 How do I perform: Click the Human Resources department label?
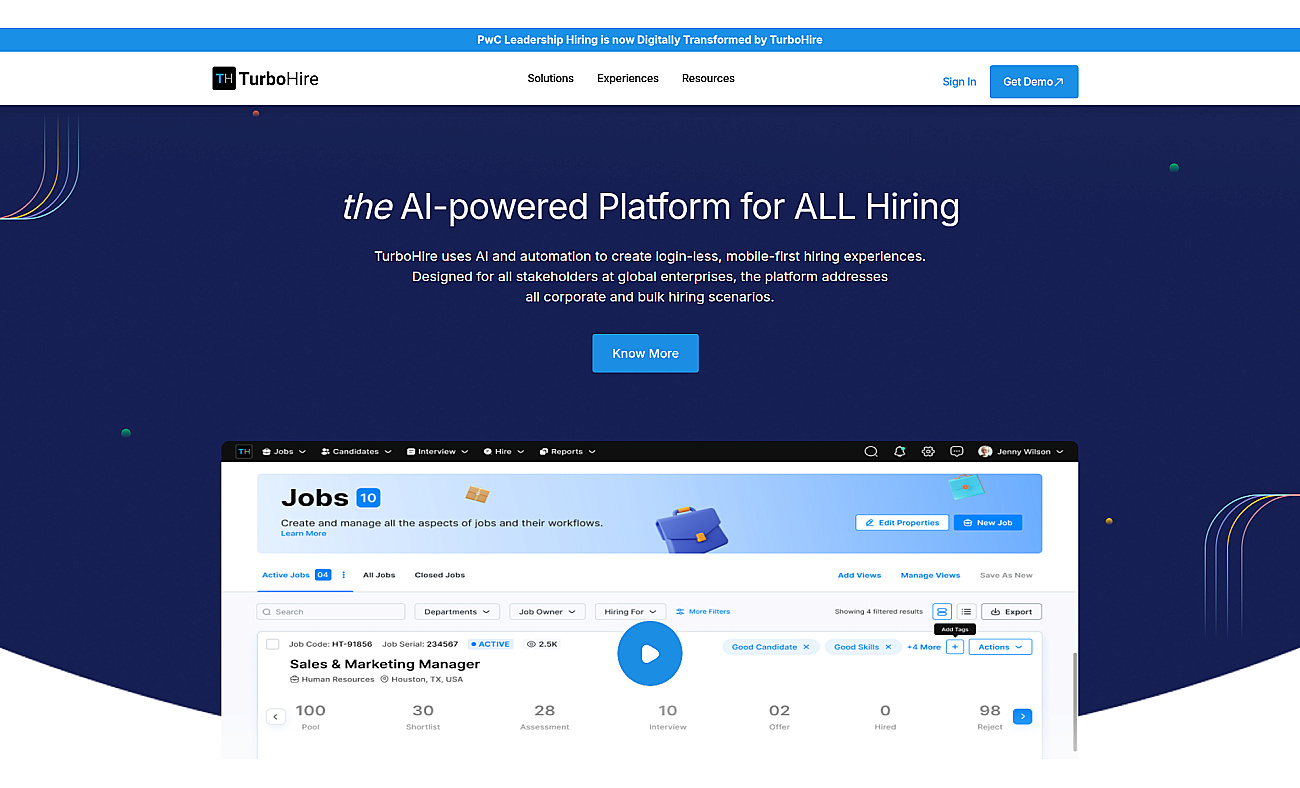(332, 679)
